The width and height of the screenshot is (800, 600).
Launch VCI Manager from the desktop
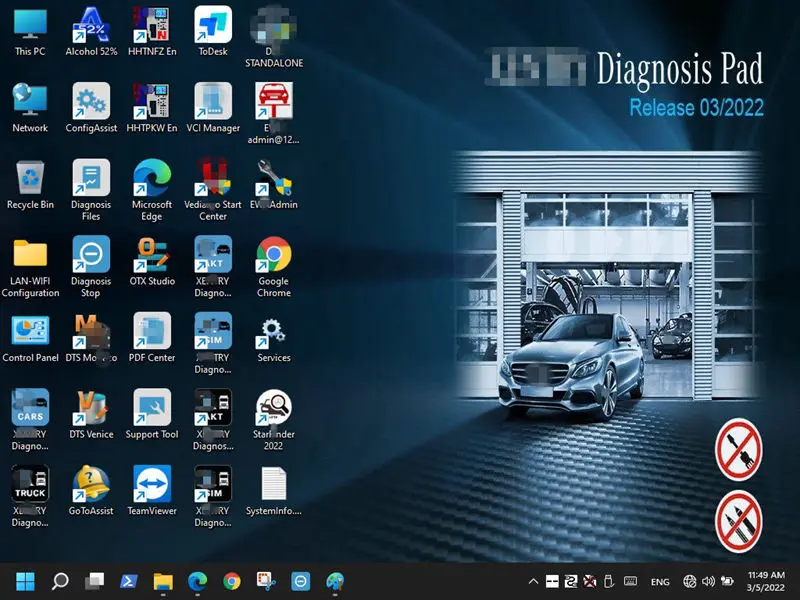[213, 102]
